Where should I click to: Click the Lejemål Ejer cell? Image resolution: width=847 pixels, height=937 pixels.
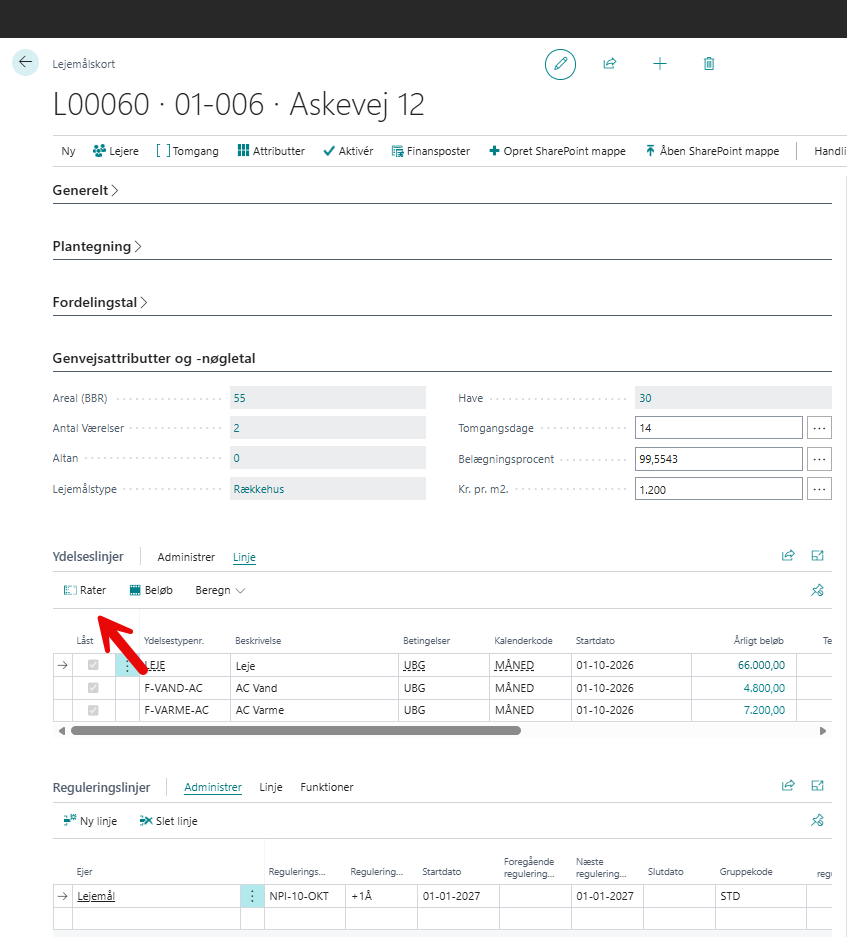tap(156, 896)
